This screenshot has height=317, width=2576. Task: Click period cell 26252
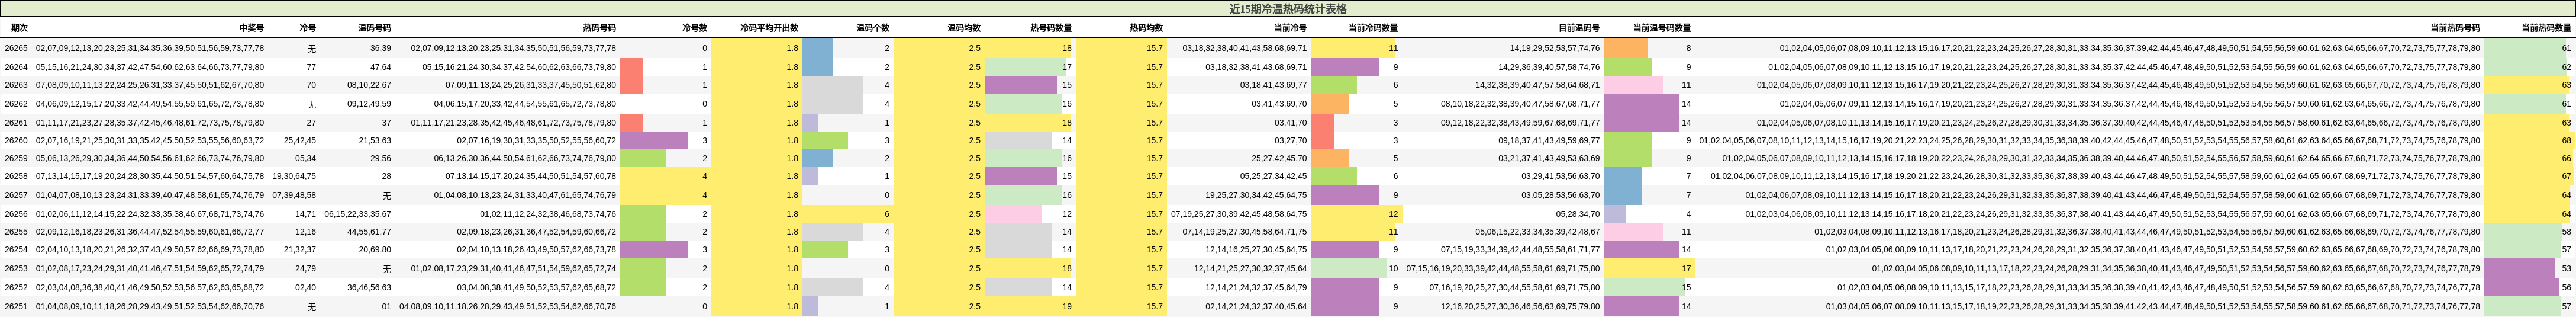[16, 287]
